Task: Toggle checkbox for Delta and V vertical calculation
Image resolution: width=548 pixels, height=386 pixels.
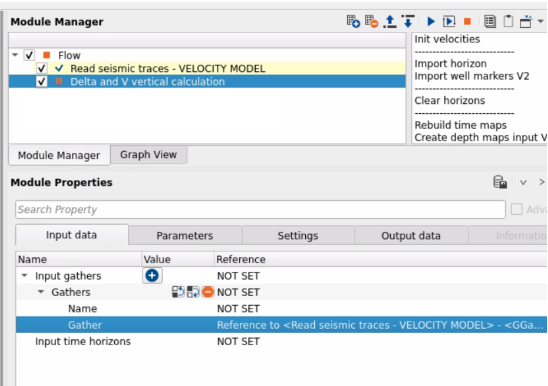Action: (x=42, y=81)
